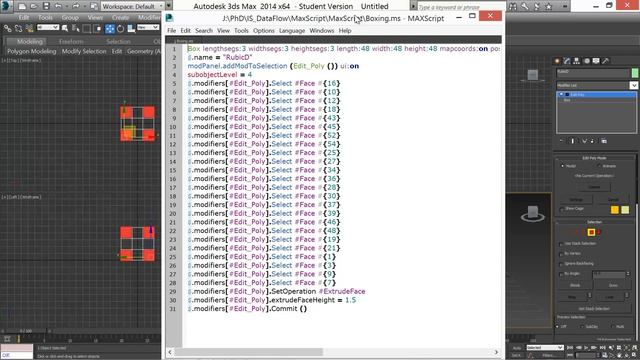Viewport: 640px width, 360px height.
Task: Select SubObj radio under Preview Selection
Action: tap(582, 327)
